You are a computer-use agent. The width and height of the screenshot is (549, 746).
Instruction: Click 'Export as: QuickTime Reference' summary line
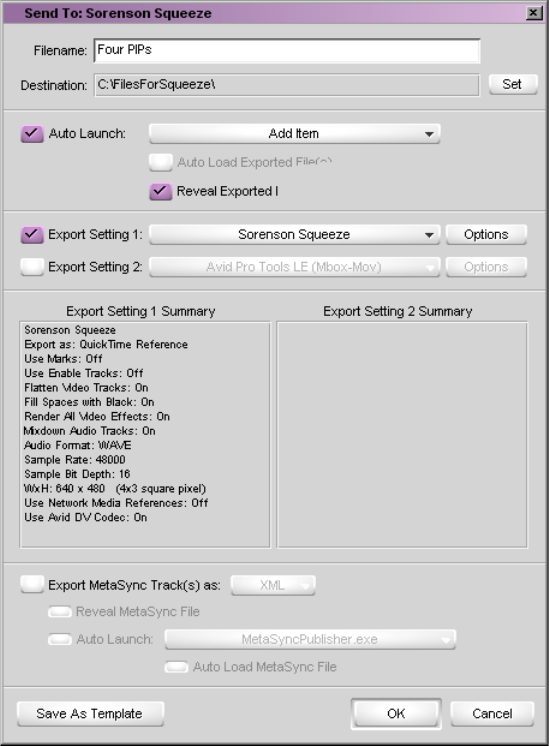pos(106,344)
